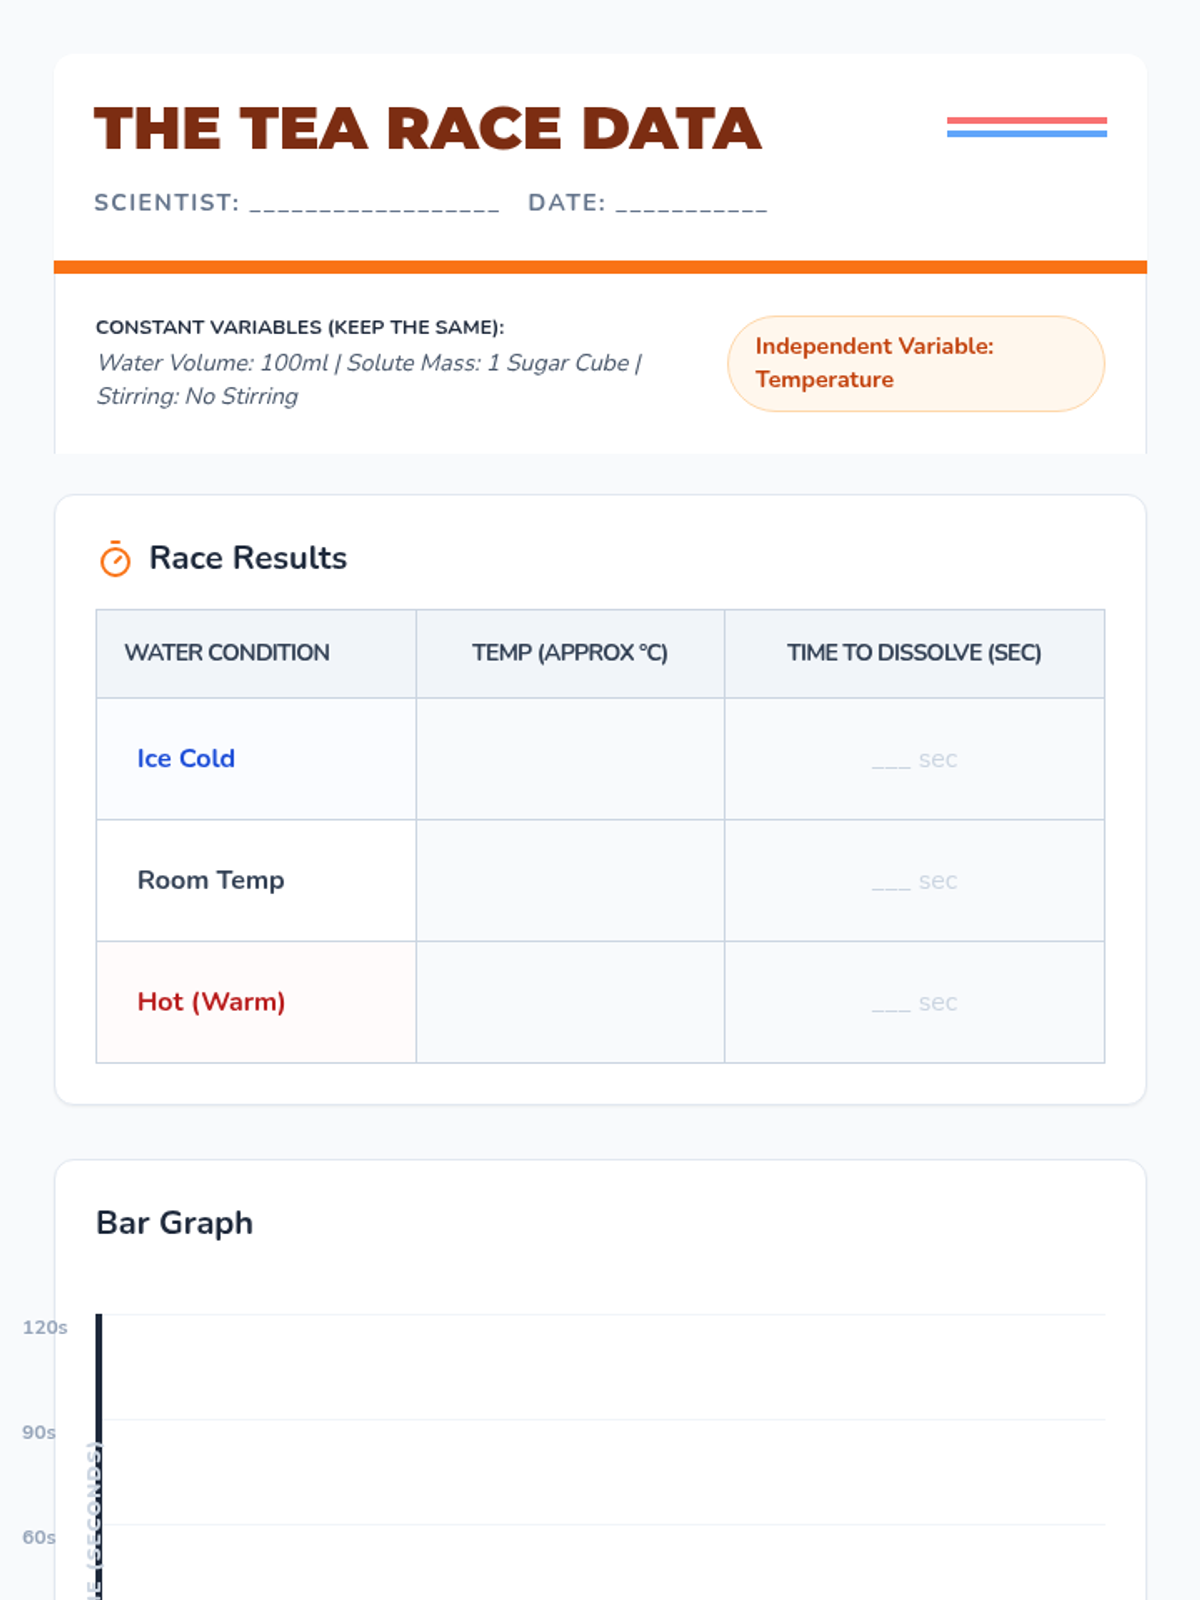Click the stopwatch icon beside Race Results
The height and width of the screenshot is (1600, 1200).
point(115,559)
